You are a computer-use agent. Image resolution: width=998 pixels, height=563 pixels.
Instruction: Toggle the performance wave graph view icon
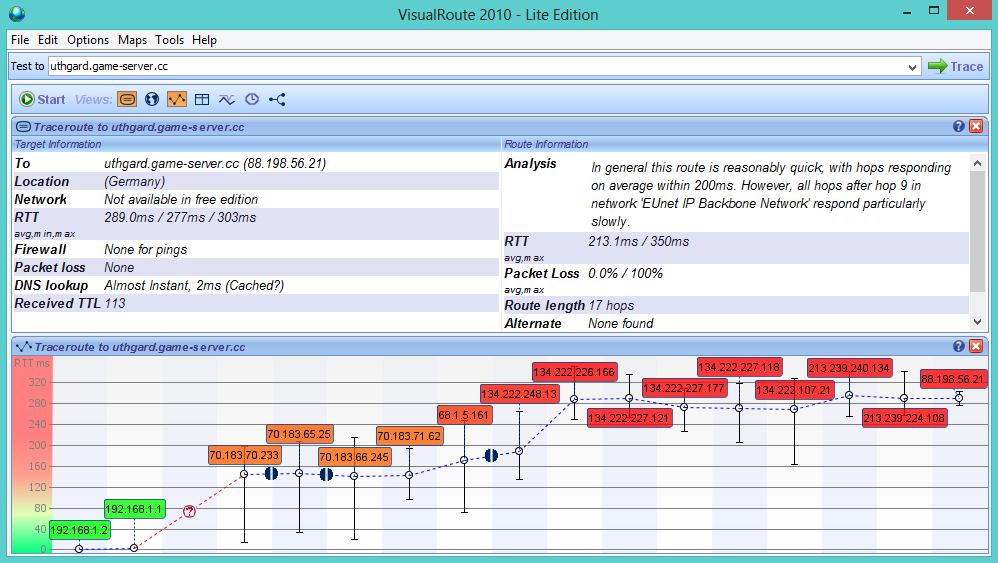tap(227, 99)
